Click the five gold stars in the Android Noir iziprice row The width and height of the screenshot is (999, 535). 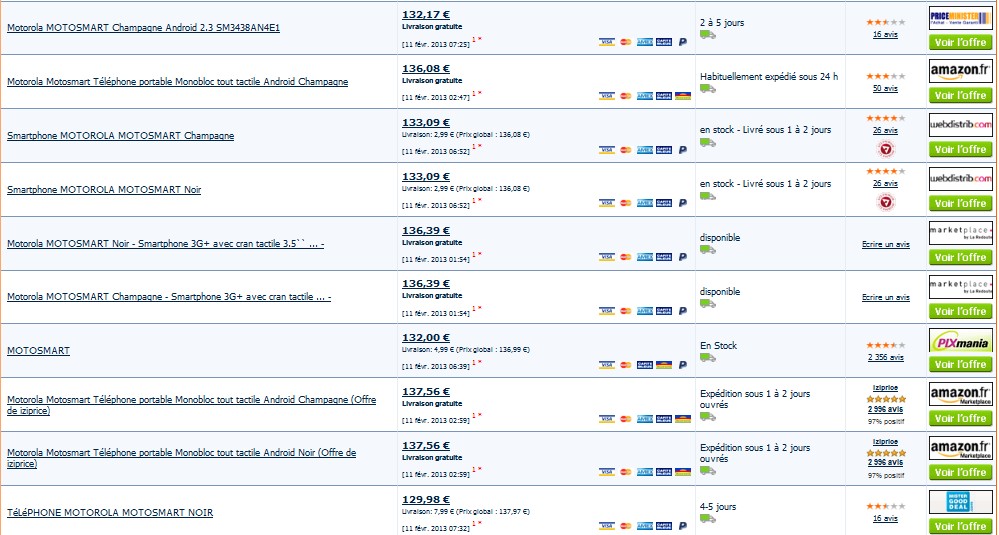point(886,452)
